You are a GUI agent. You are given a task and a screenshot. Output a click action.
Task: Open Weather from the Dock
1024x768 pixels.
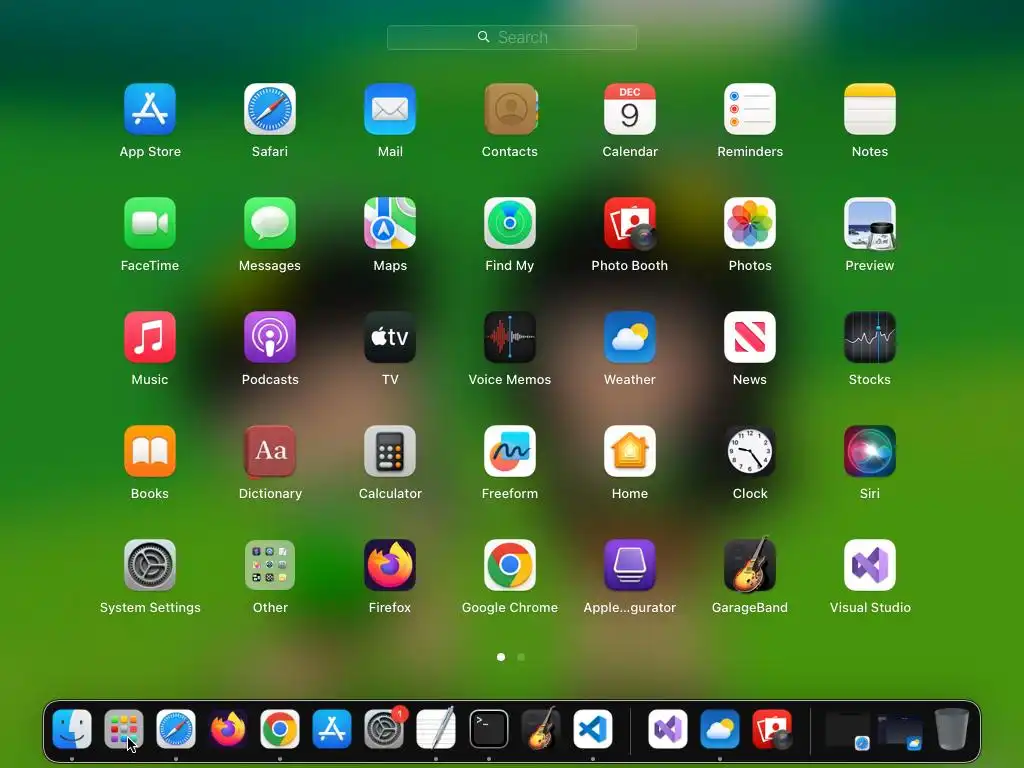720,729
